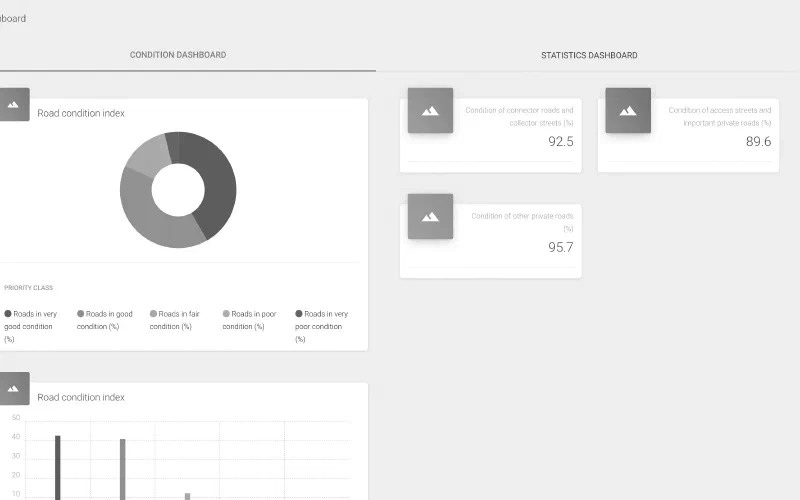Click the connector roads condition card icon
The image size is (800, 500).
pyautogui.click(x=430, y=110)
